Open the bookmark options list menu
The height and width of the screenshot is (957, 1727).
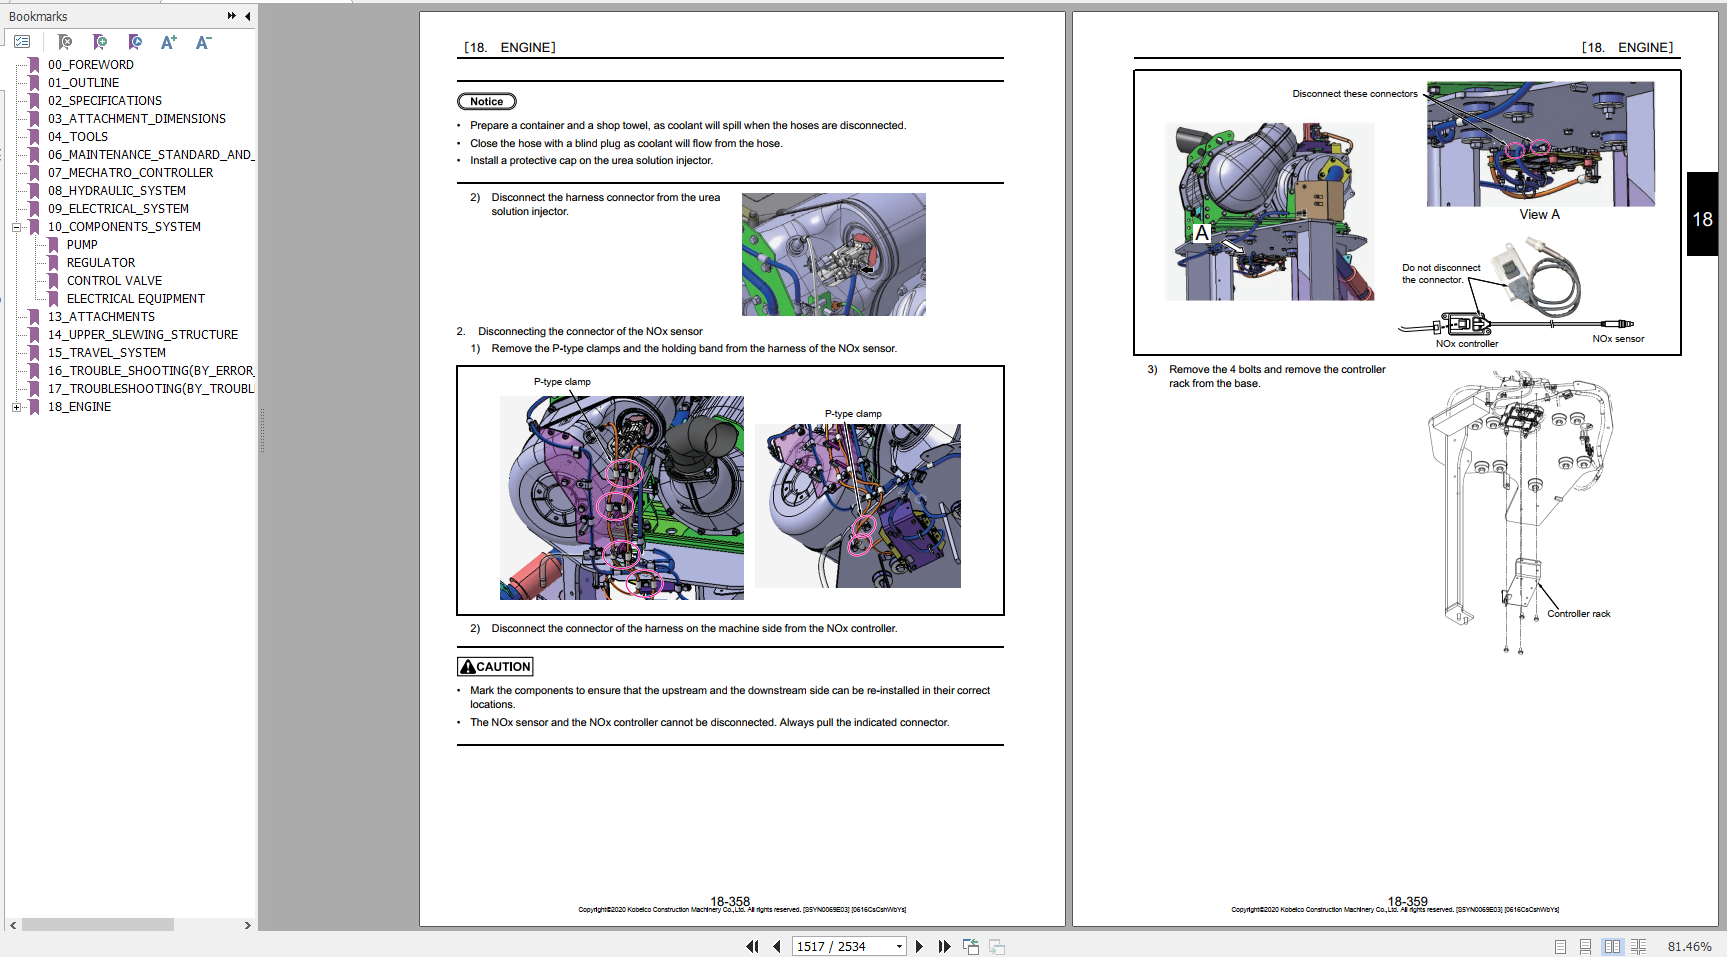point(22,42)
